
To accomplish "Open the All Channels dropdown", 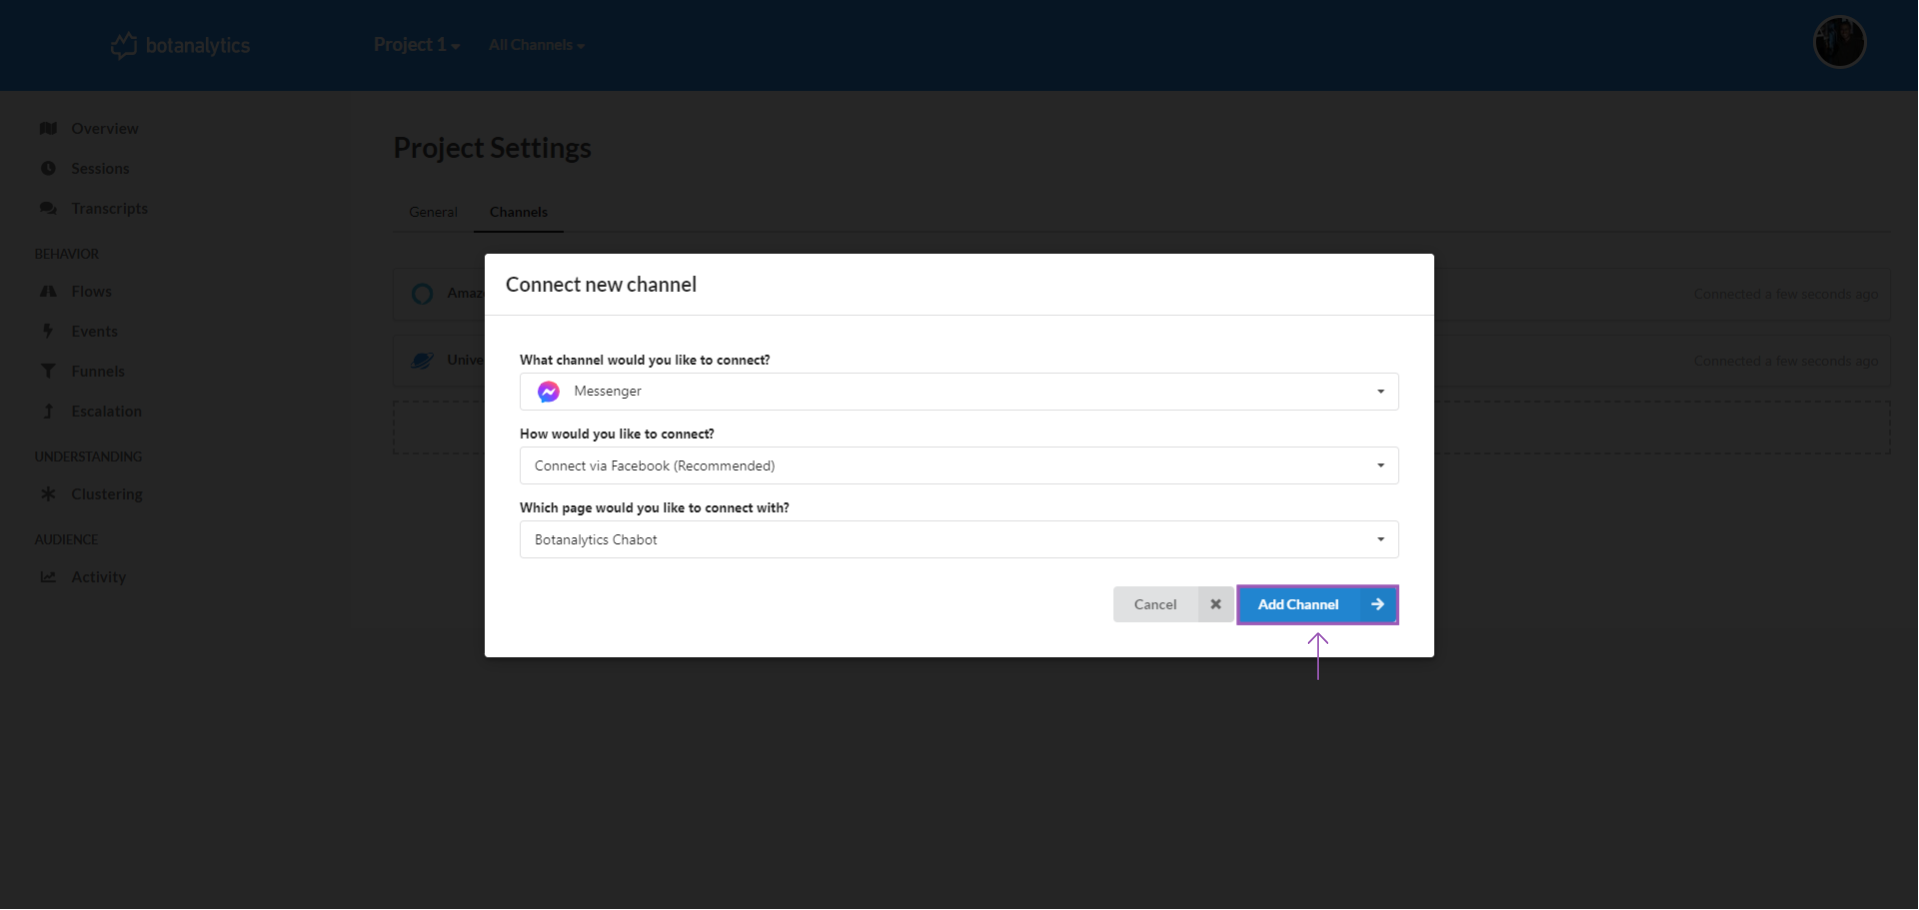I will click(x=537, y=45).
